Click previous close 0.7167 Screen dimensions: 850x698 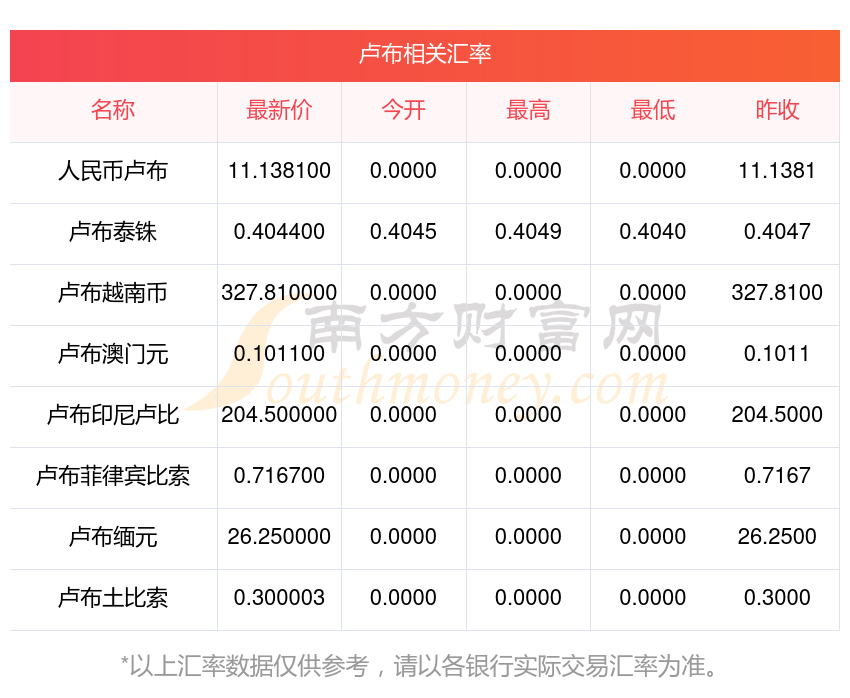pyautogui.click(x=777, y=476)
